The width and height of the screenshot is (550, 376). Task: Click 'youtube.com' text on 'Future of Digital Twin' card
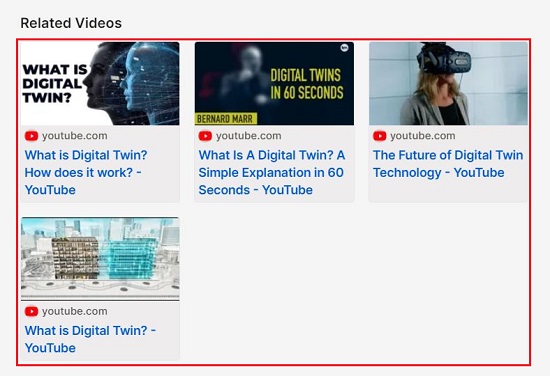423,136
